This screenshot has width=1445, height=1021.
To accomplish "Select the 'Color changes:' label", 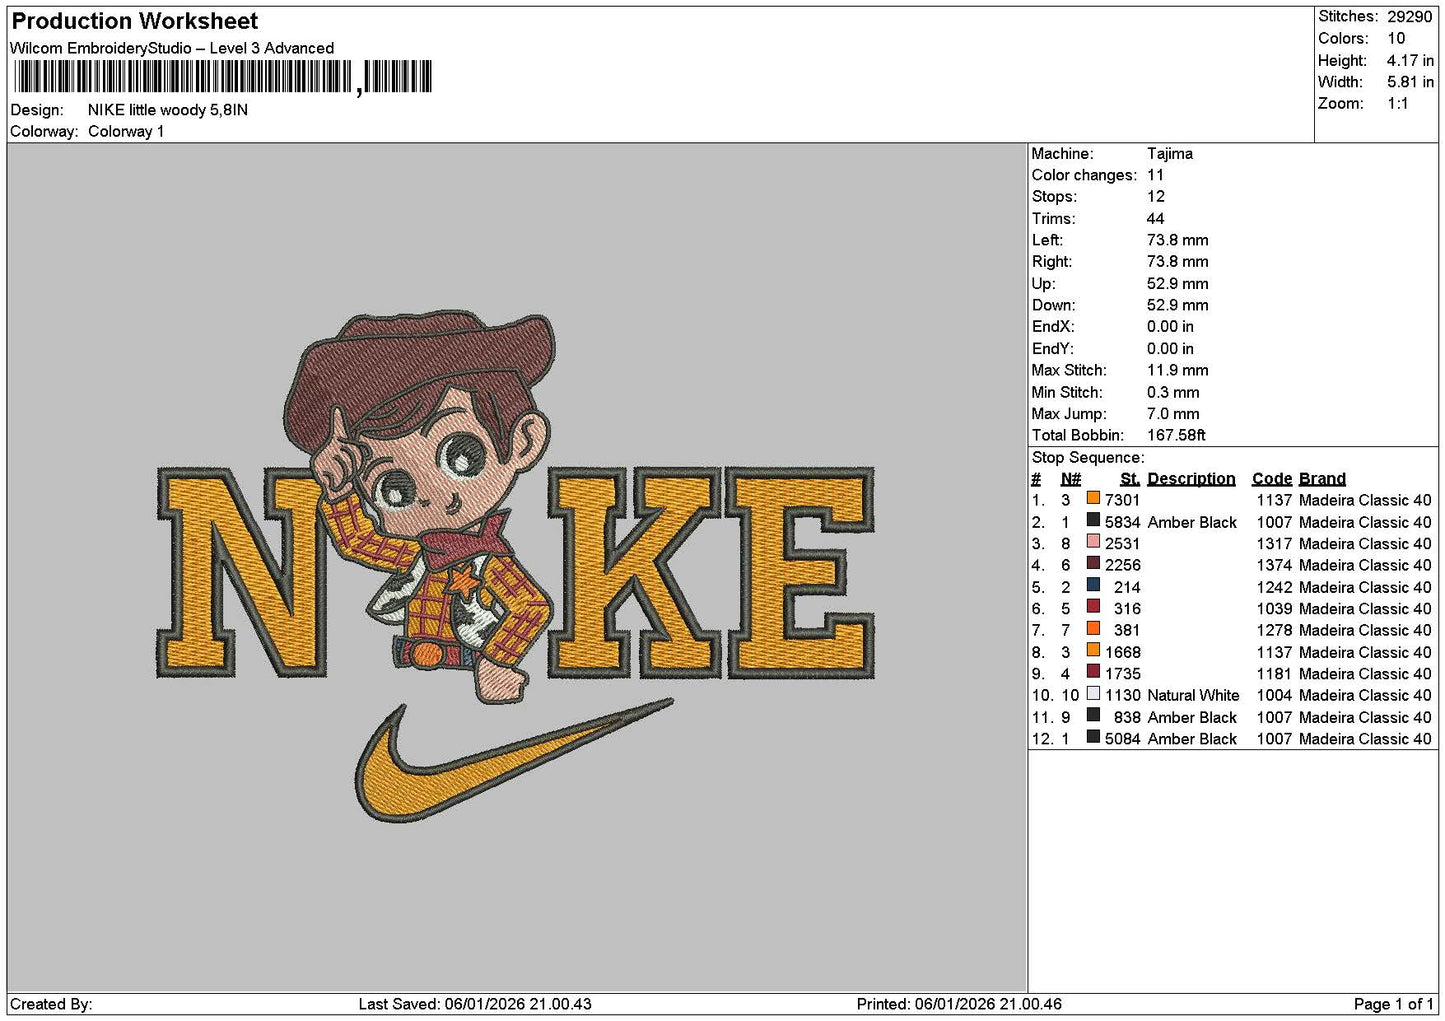I will pos(1084,175).
